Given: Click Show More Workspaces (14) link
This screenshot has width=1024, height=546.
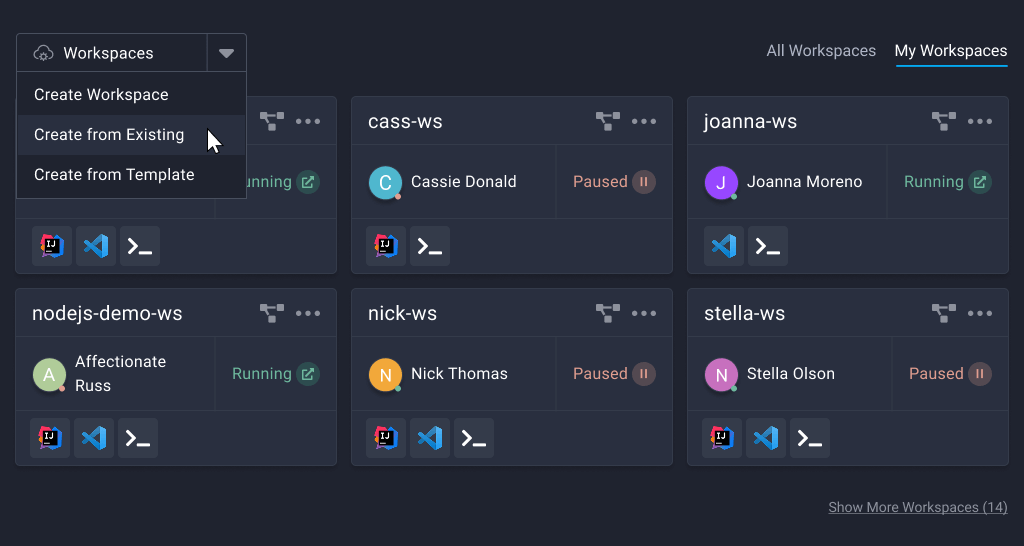Looking at the screenshot, I should tap(917, 507).
